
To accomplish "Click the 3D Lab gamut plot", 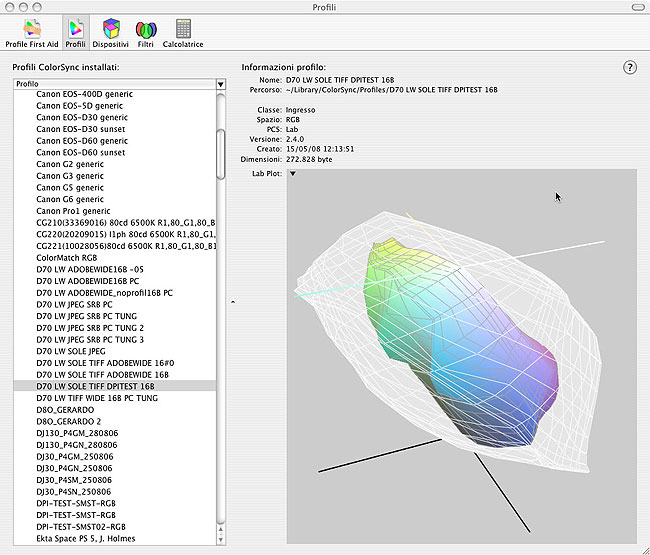I will pyautogui.click(x=462, y=356).
